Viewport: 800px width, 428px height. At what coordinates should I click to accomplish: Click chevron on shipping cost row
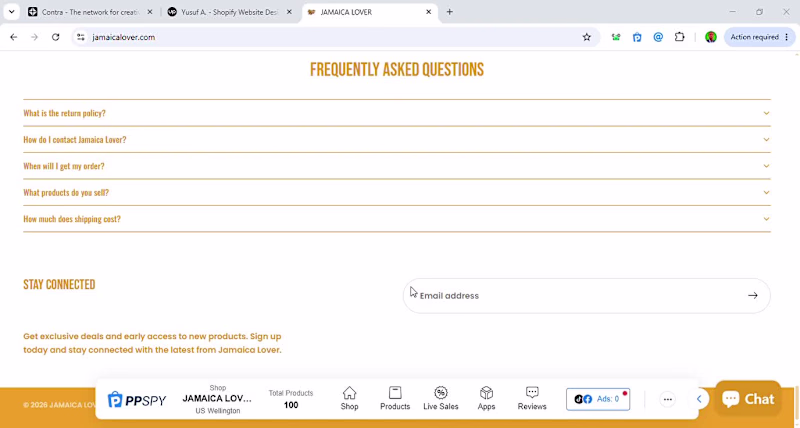pos(766,219)
